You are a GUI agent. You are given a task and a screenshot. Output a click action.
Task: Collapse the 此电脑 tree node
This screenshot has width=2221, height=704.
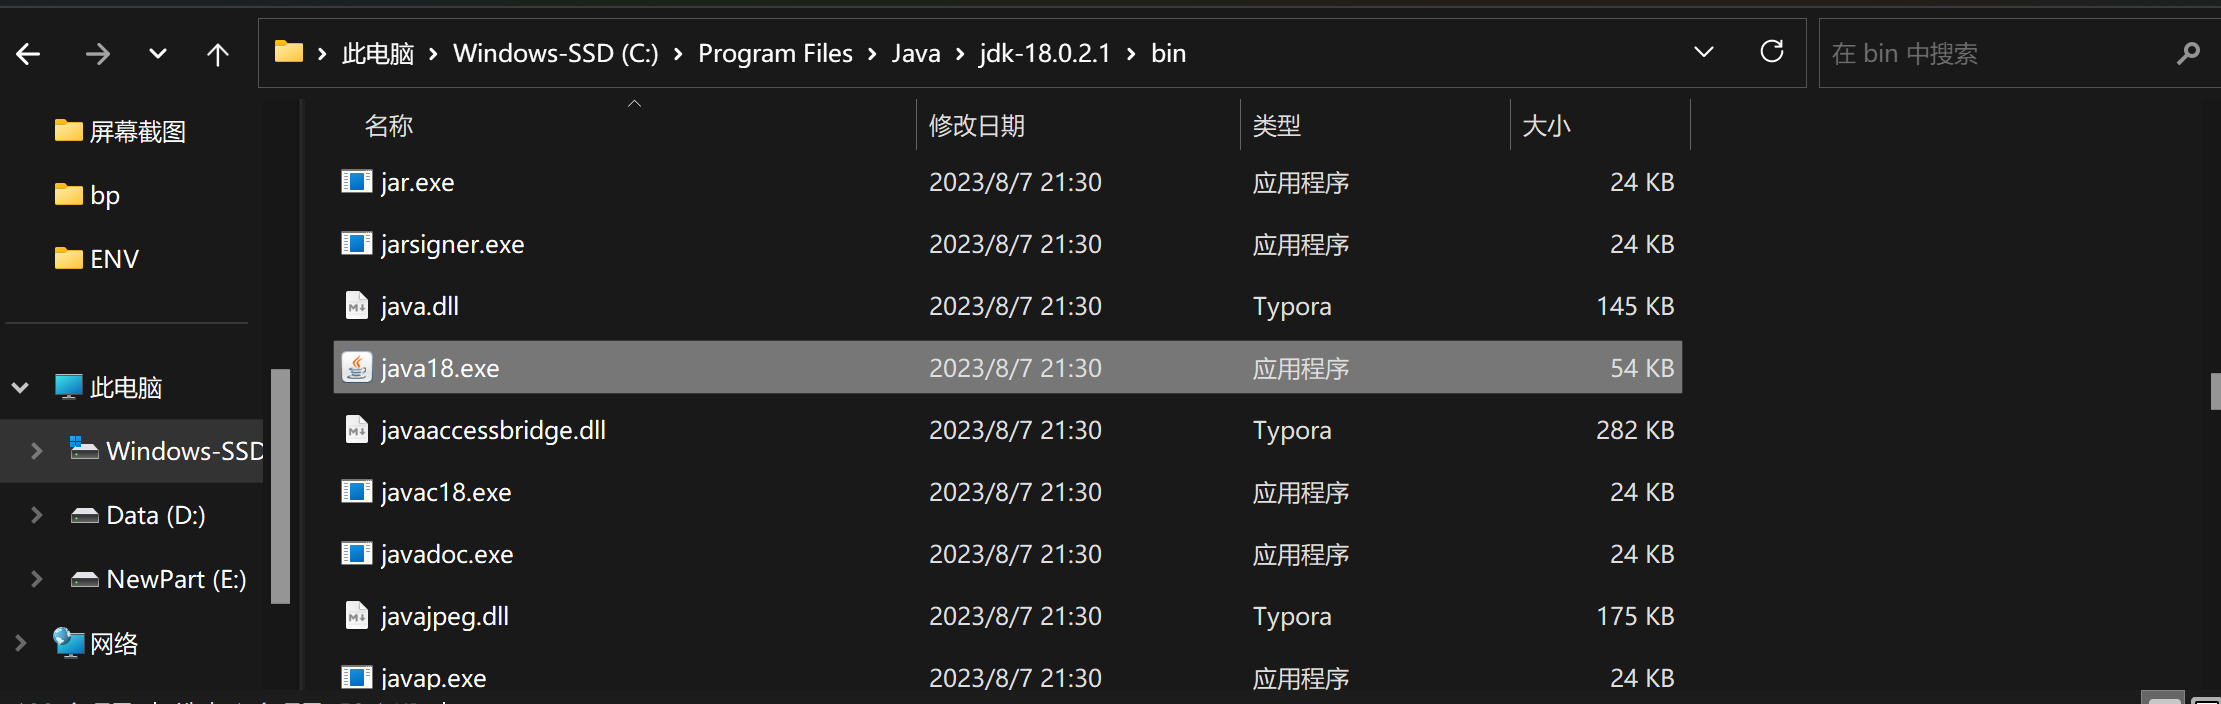(x=20, y=387)
